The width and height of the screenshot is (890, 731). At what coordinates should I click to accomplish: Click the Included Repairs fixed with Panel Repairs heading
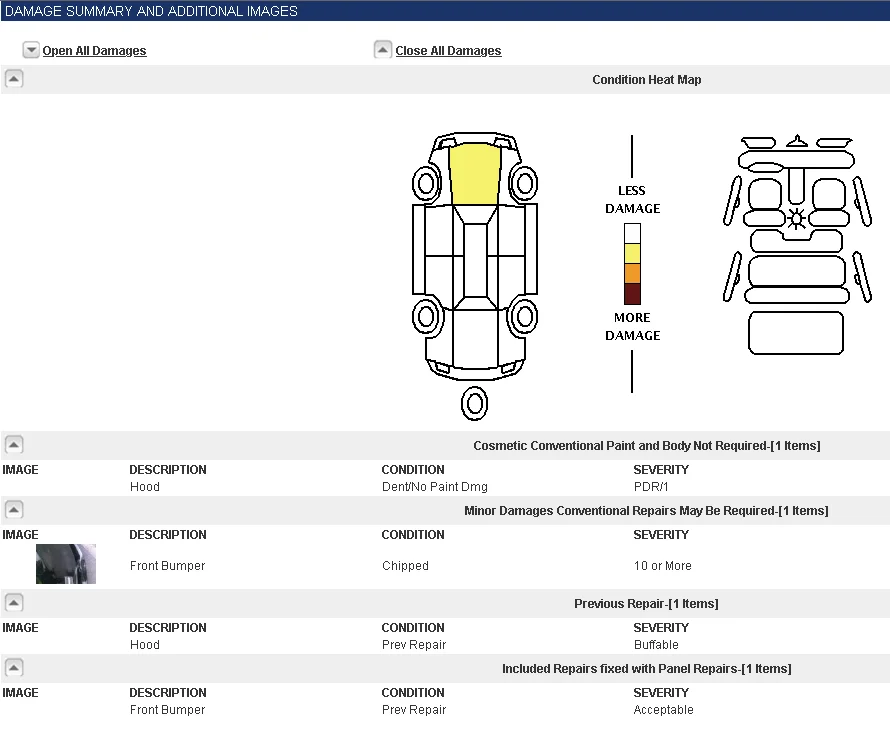click(646, 669)
